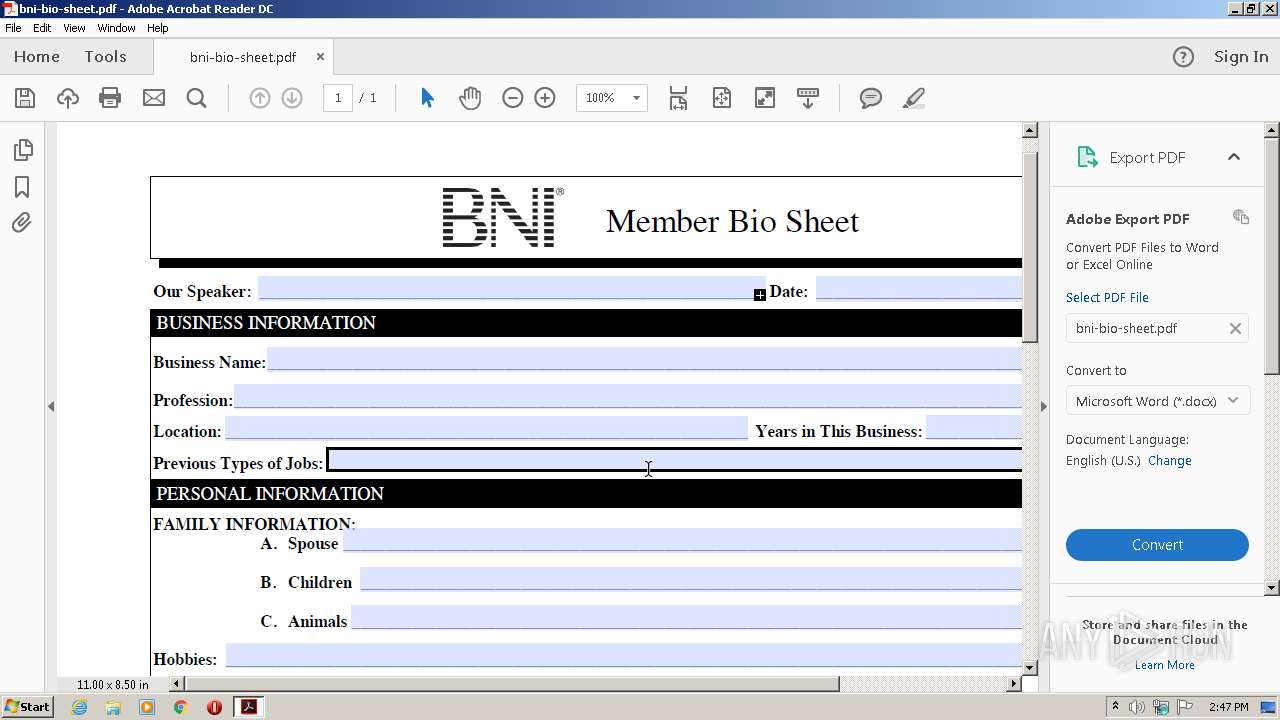This screenshot has height=720, width=1280.
Task: Open Chrome from the taskbar
Action: tap(180, 707)
